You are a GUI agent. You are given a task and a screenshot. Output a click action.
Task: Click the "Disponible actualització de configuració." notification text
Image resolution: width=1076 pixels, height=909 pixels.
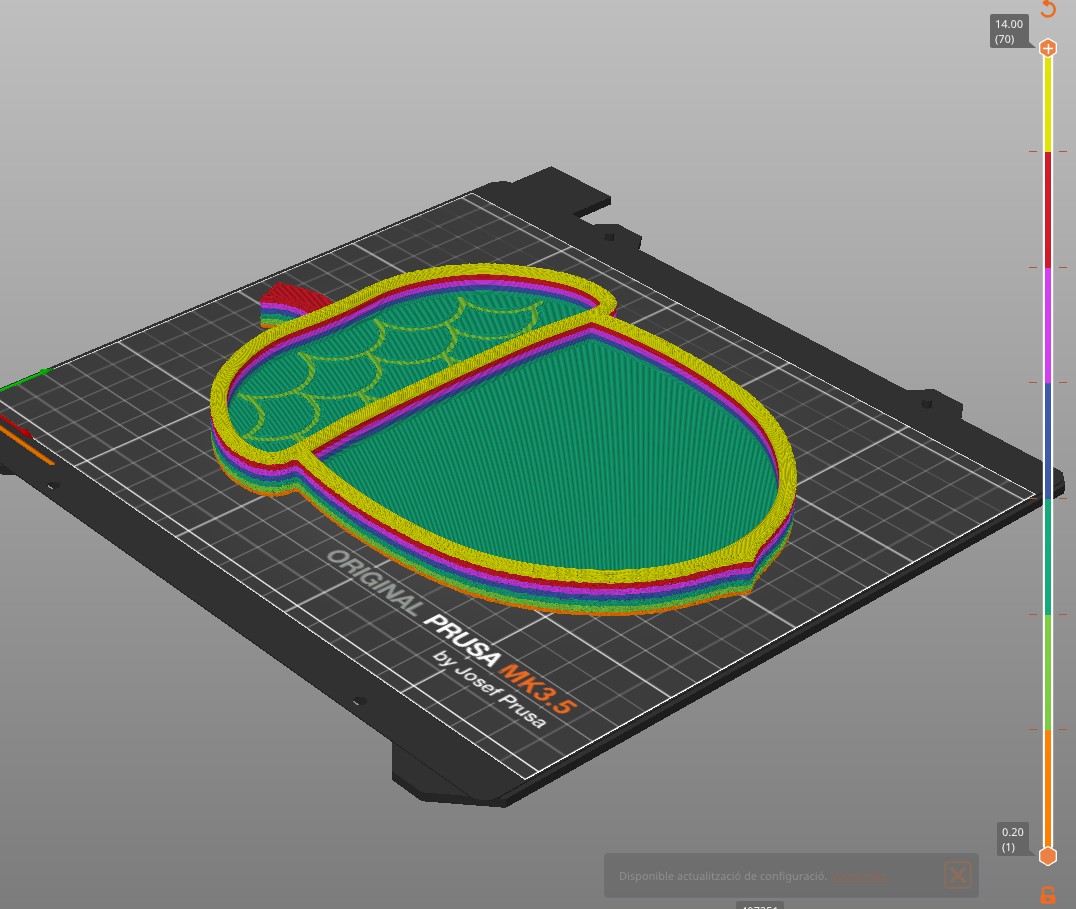pos(723,876)
